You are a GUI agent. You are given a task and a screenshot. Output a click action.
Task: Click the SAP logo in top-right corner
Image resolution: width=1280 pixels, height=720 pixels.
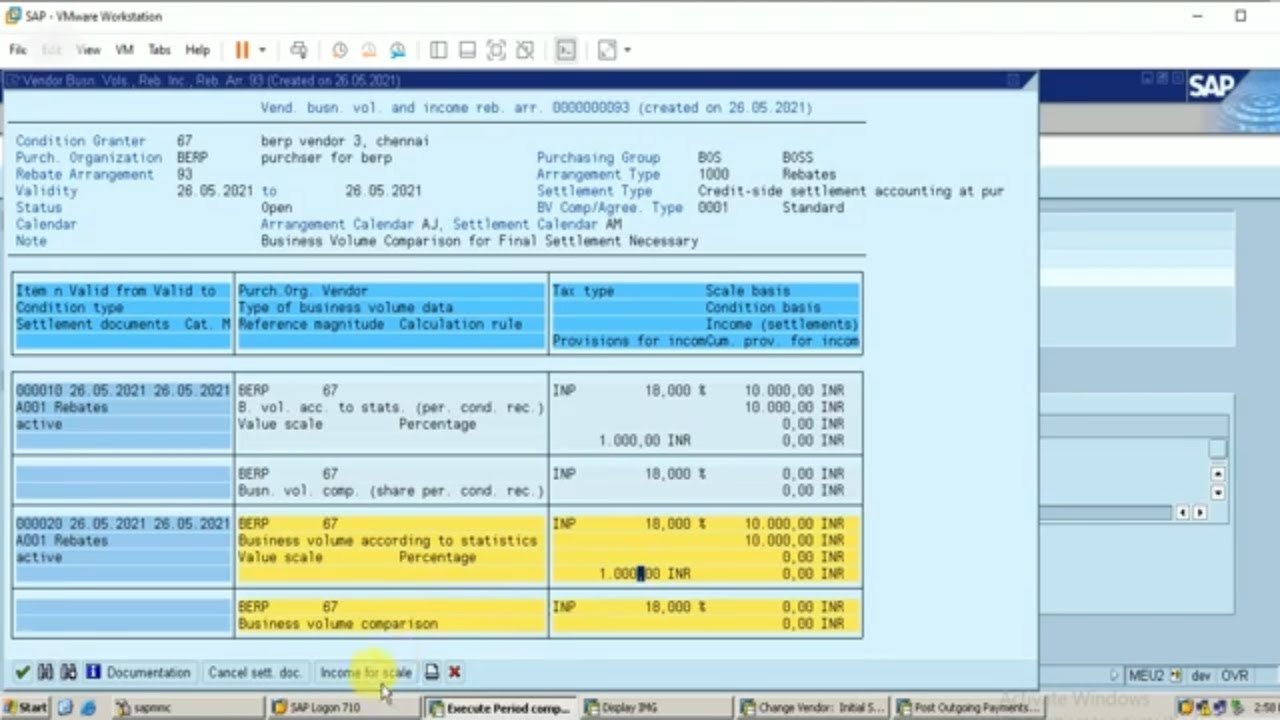1211,87
